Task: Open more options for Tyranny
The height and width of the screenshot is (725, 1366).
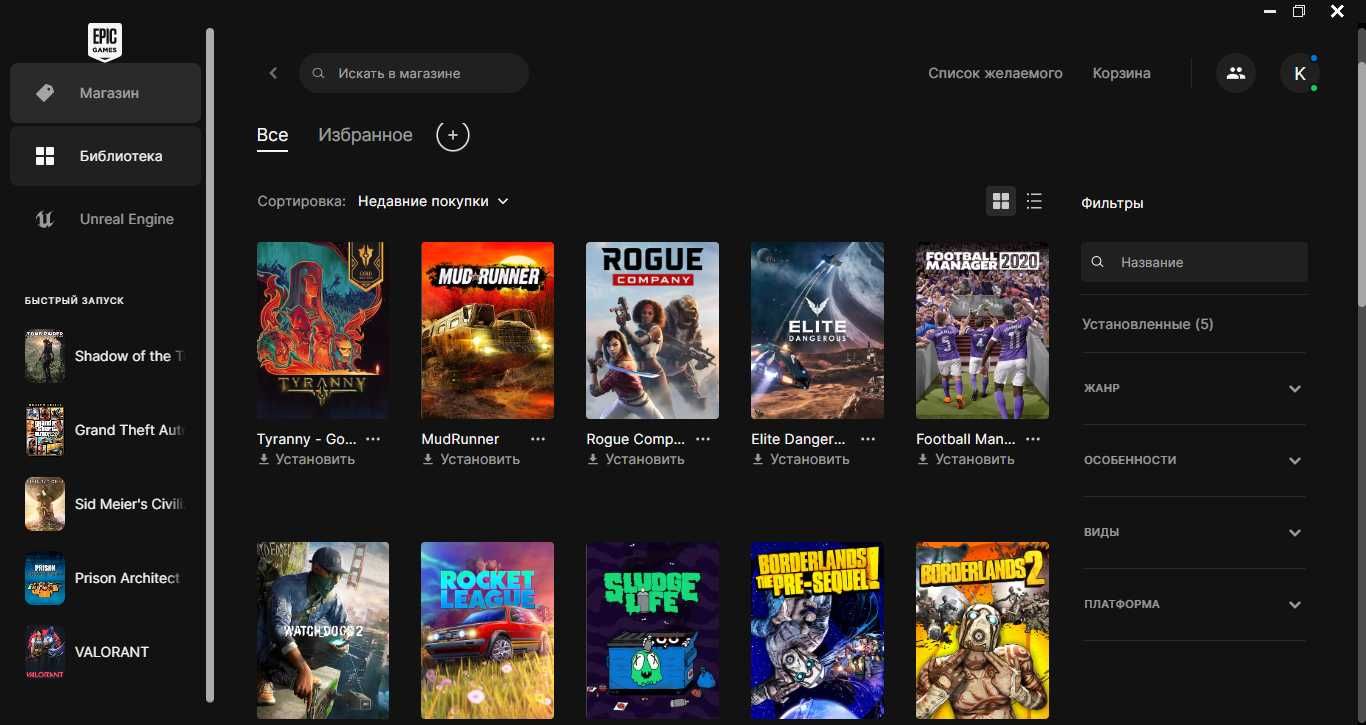Action: [373, 439]
